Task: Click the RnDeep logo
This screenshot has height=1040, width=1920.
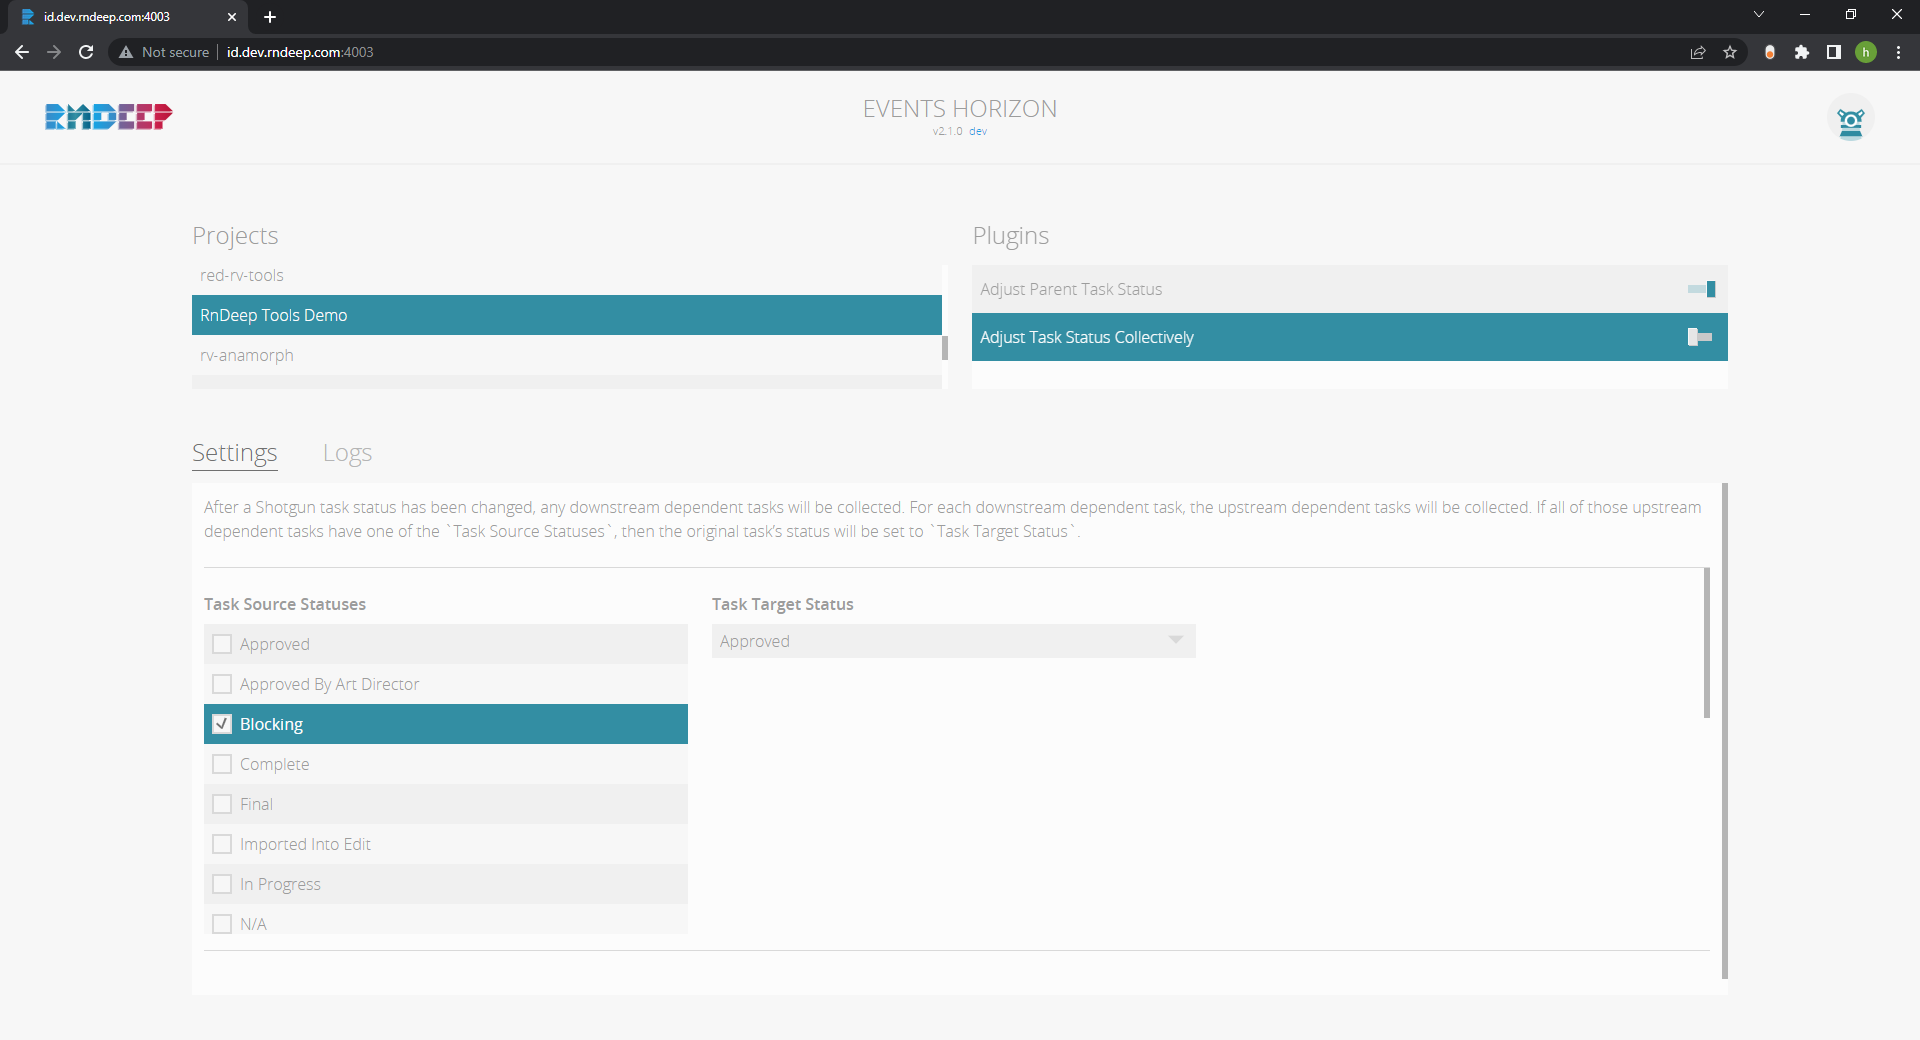Action: click(108, 117)
